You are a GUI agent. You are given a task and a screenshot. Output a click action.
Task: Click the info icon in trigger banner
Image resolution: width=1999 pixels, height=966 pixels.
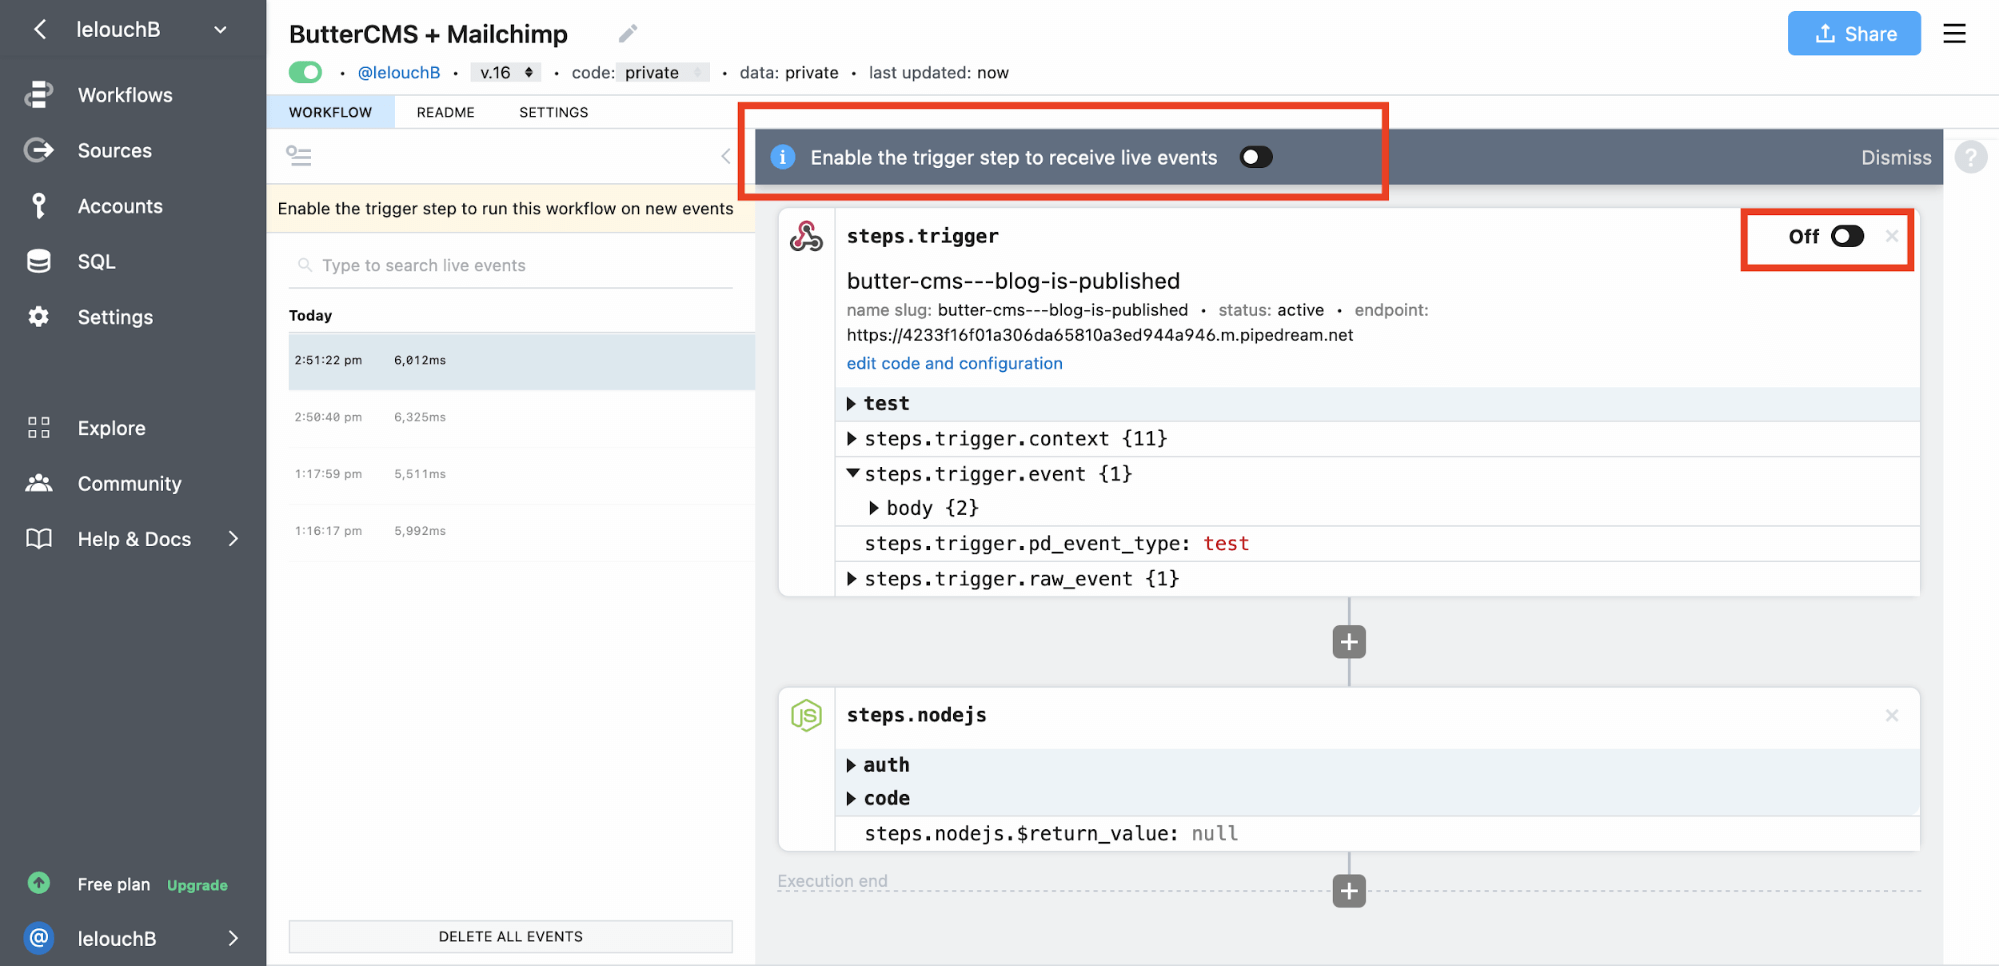[783, 157]
